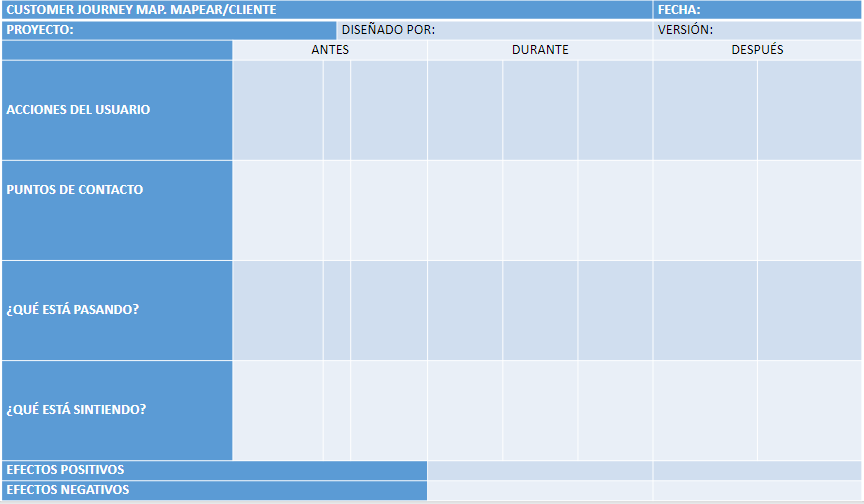Viewport: 864px width, 504px height.
Task: Click the VERSIÓN field
Action: pos(757,30)
